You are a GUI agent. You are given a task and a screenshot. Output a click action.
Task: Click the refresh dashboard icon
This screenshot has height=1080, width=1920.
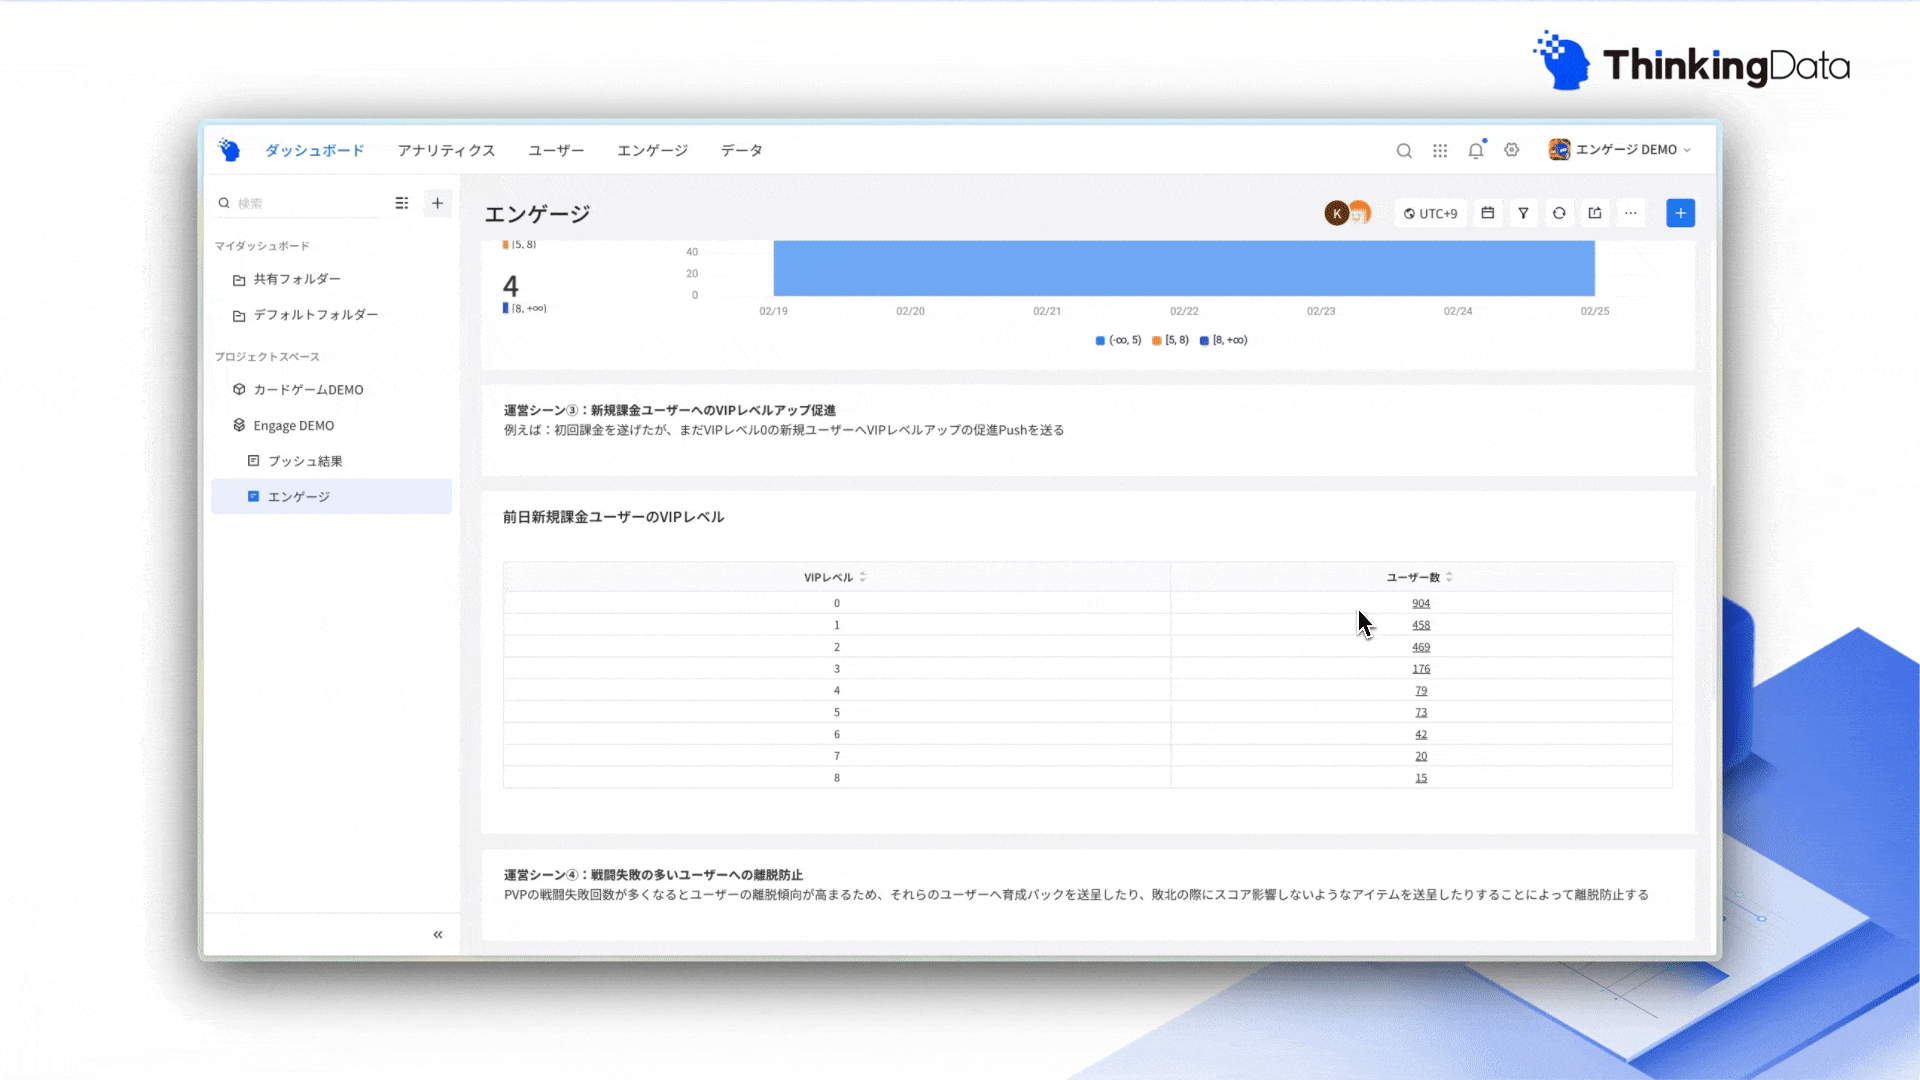[1559, 213]
